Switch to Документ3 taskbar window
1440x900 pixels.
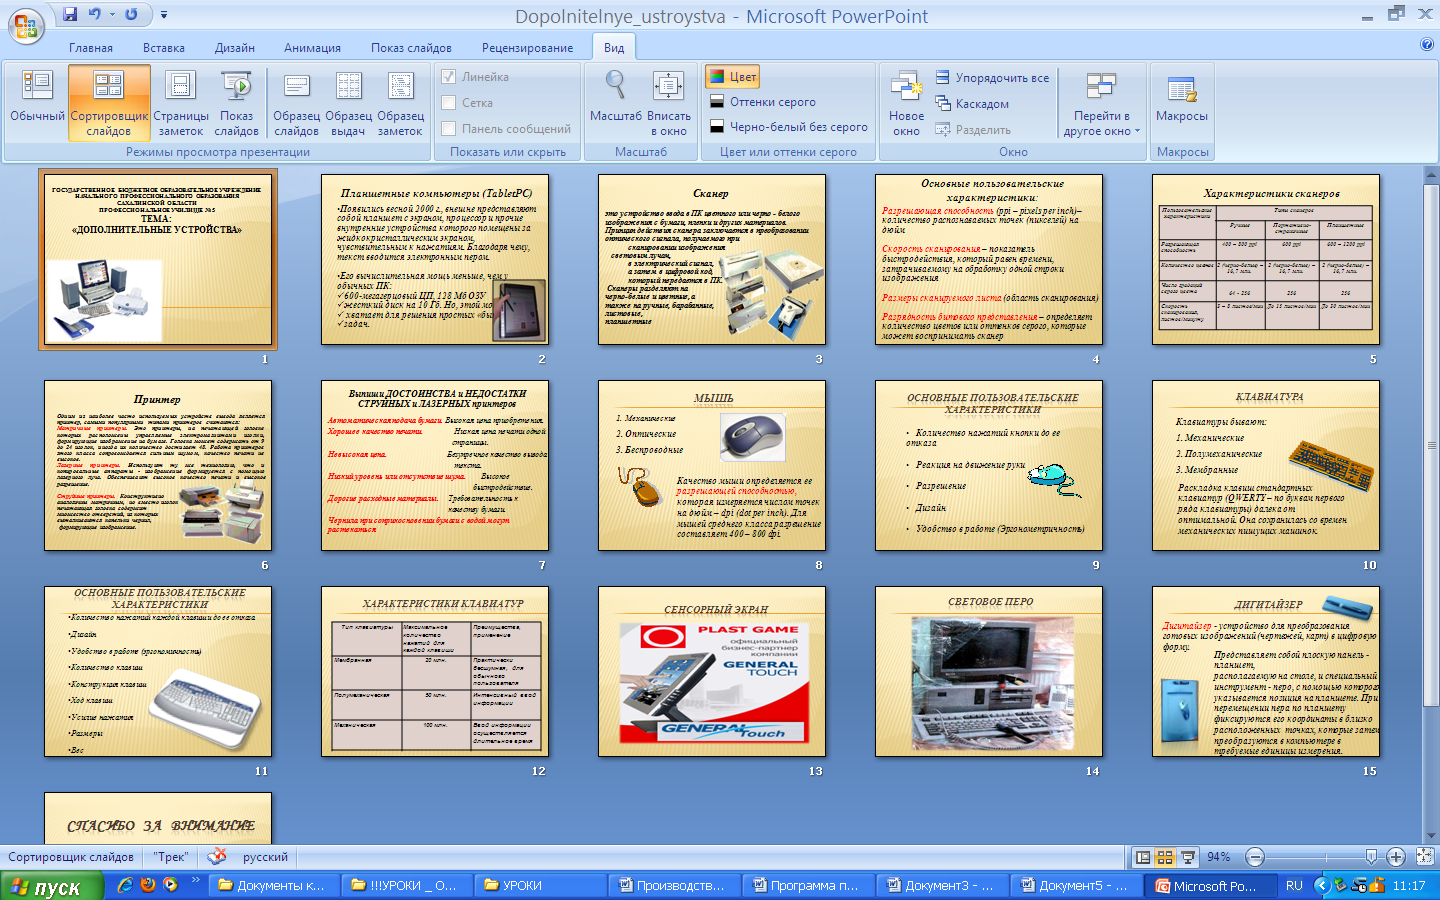[940, 885]
